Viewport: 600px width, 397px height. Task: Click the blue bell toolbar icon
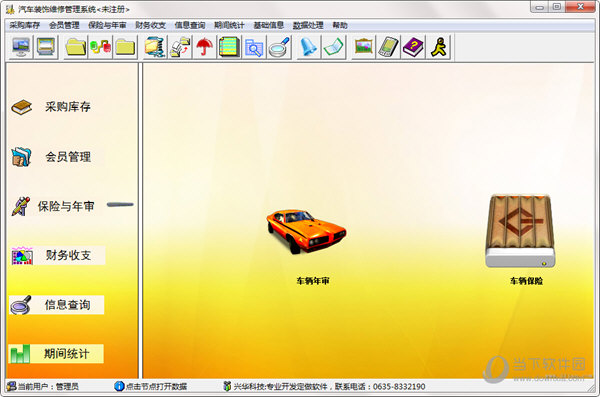point(308,47)
